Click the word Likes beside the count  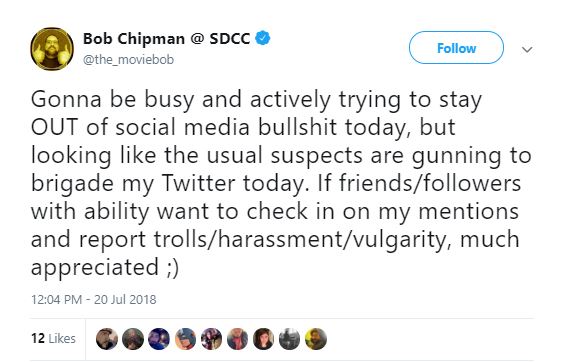tap(62, 338)
